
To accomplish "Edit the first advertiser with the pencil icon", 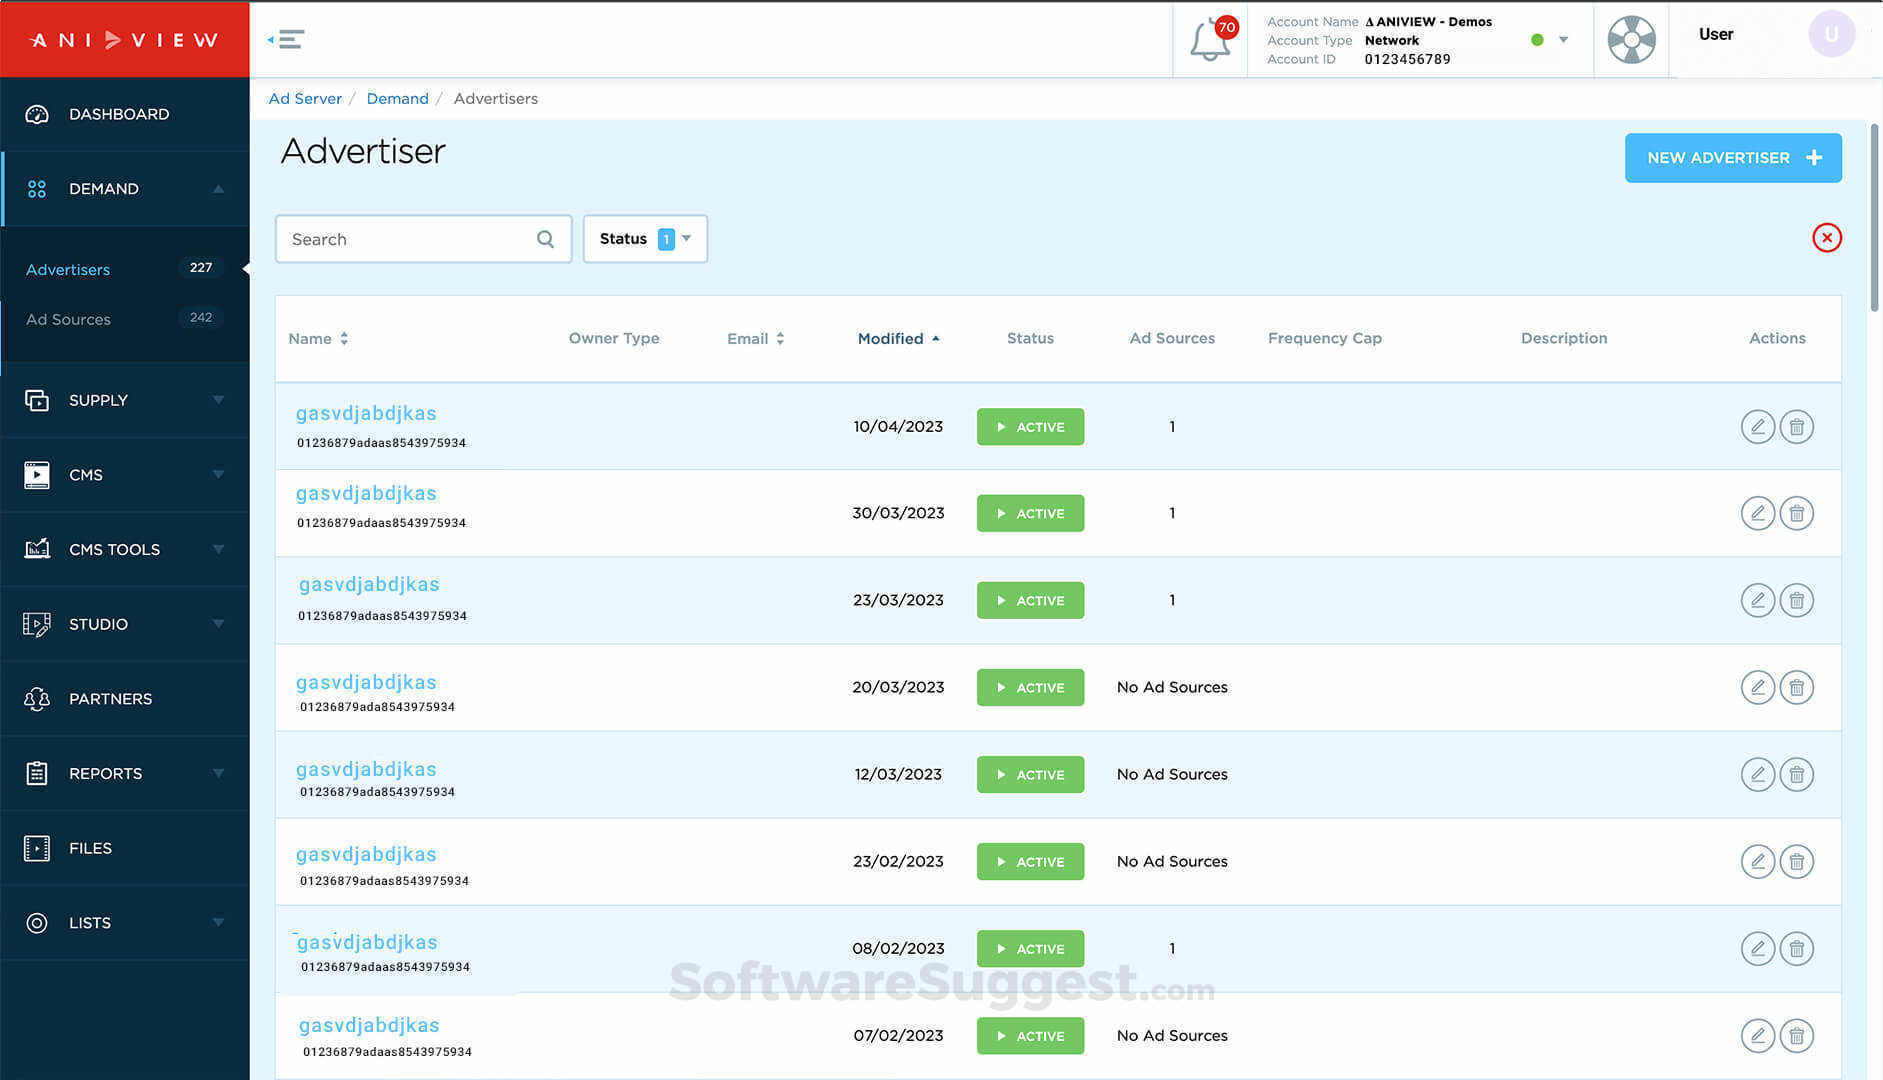I will tap(1757, 426).
